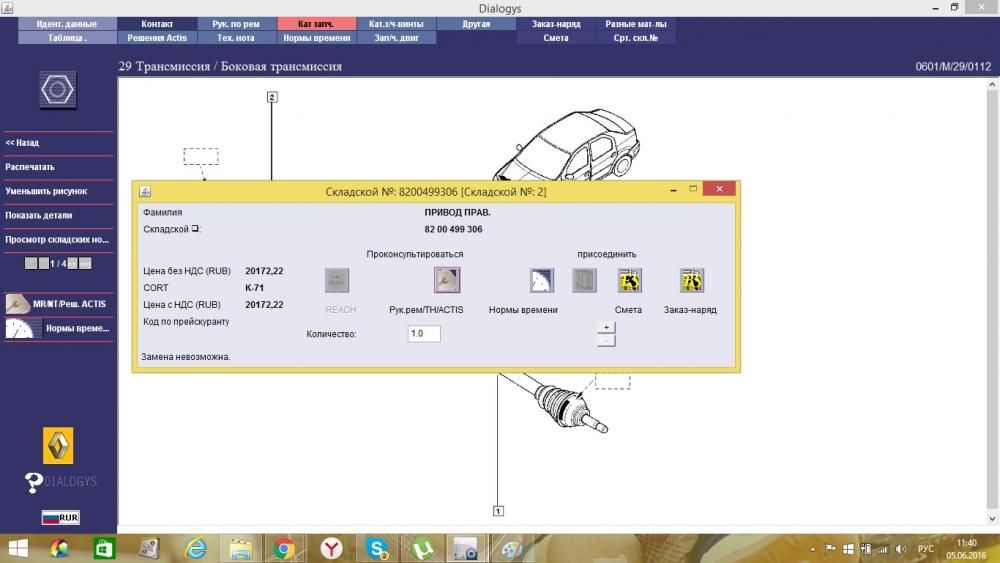The height and width of the screenshot is (563, 1000).
Task: Open Windows Store from taskbar
Action: [x=104, y=548]
